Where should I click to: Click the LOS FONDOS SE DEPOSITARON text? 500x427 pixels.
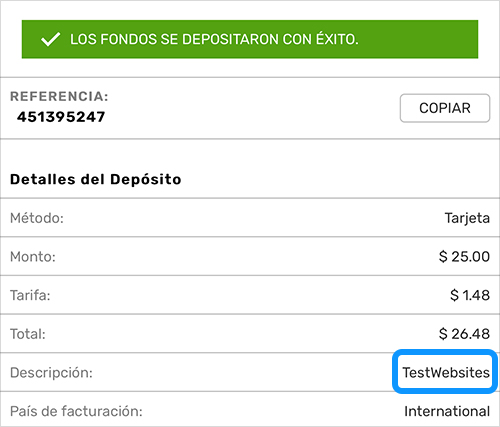(175, 39)
